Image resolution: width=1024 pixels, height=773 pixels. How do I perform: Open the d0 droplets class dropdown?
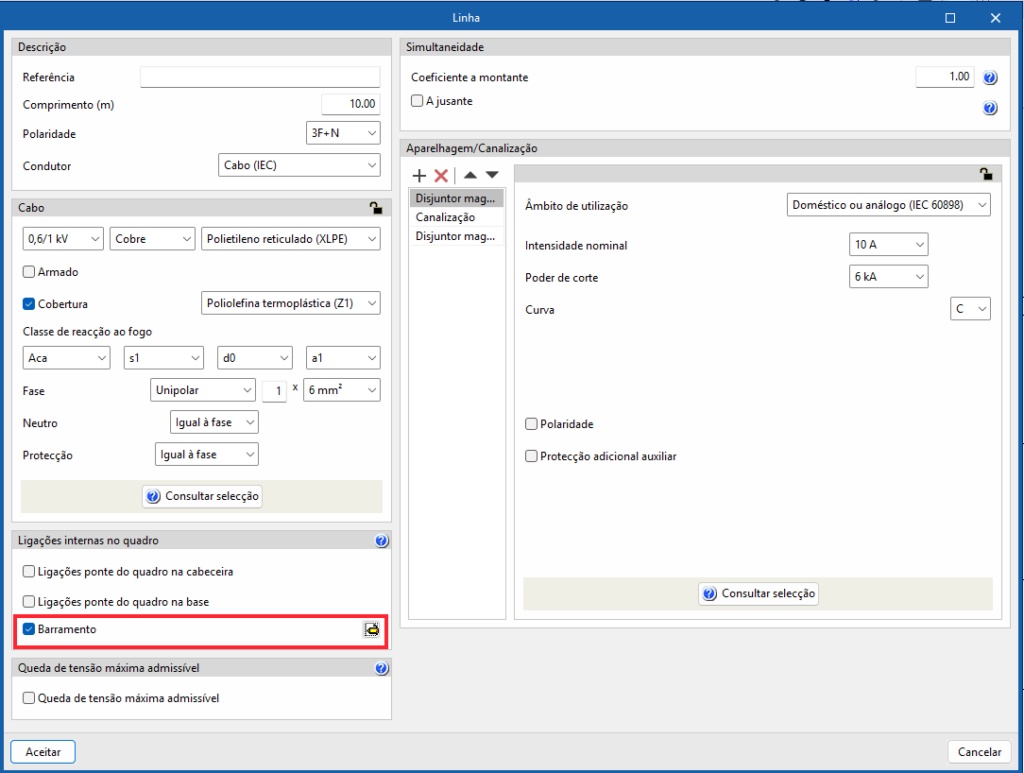(255, 358)
